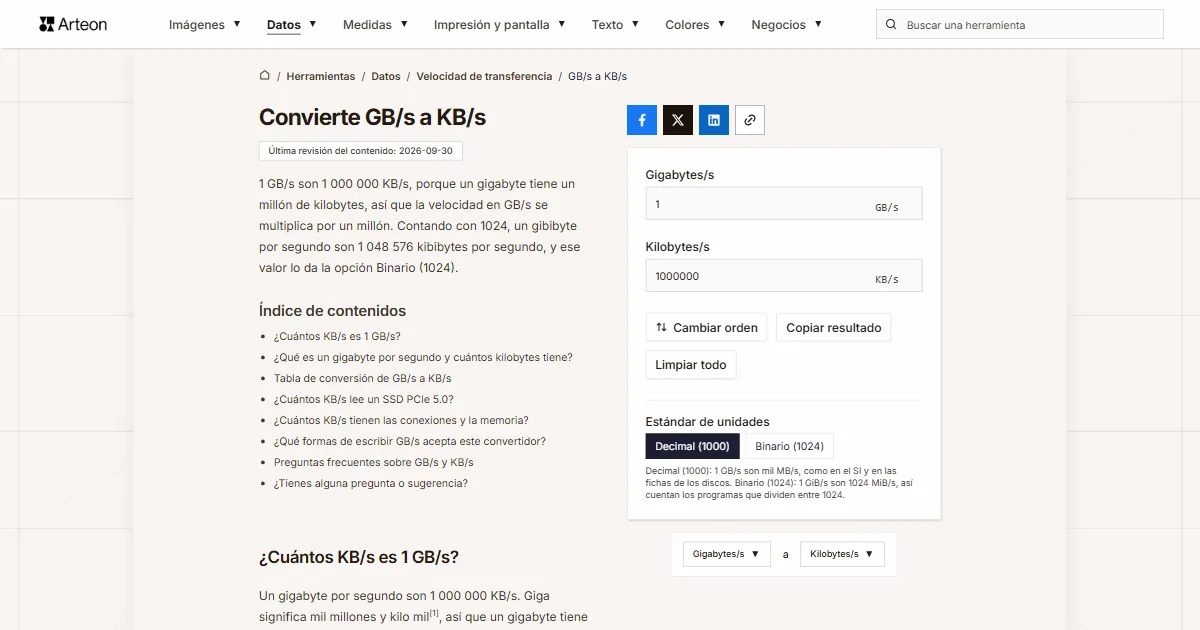Jump to Tabla de conversión de GB/s a KB/s
Screen dimensions: 1200x630
tap(363, 379)
